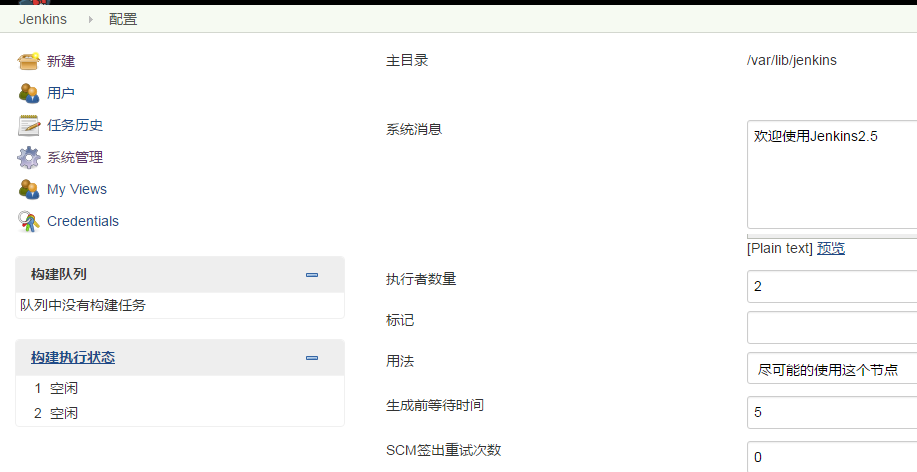Image resolution: width=917 pixels, height=472 pixels.
Task: Go to Jenkins breadcrumb home
Action: pyautogui.click(x=43, y=19)
